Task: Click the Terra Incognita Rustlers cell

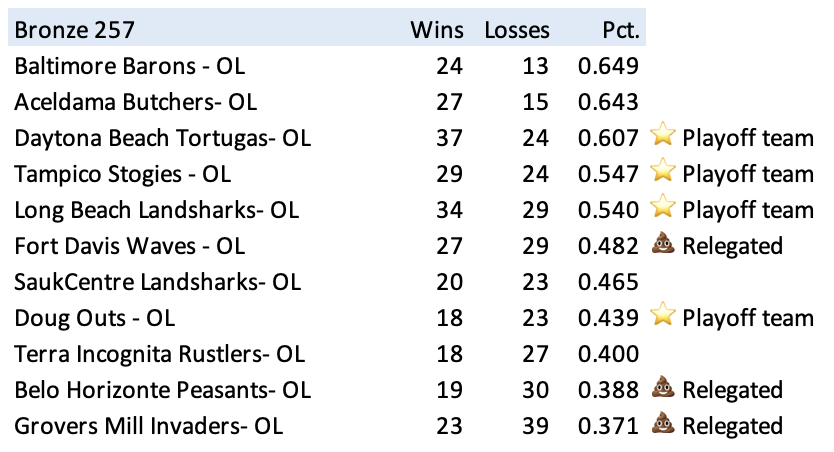Action: [x=159, y=354]
